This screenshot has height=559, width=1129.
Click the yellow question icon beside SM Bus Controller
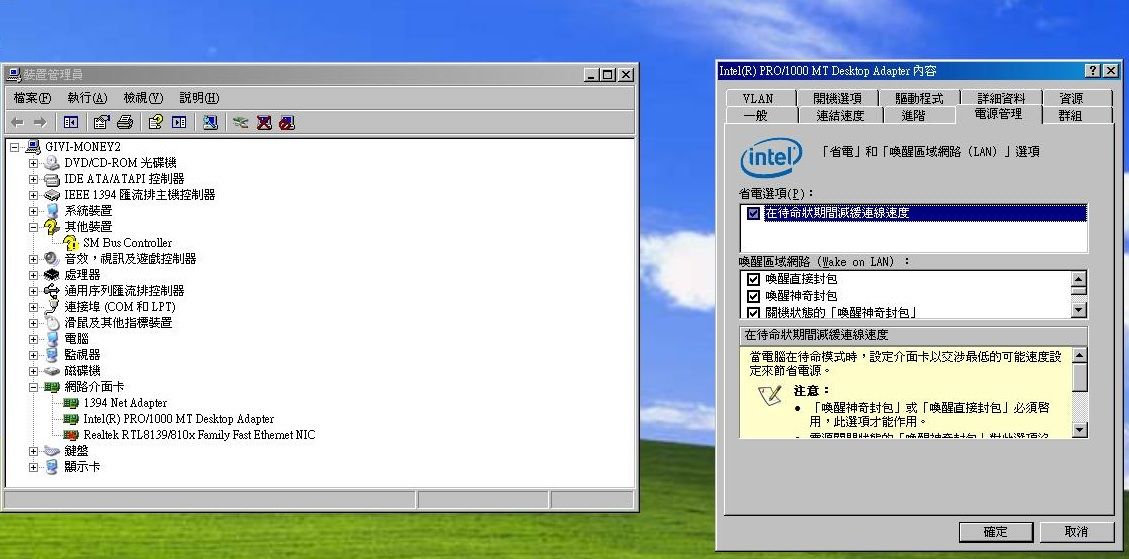71,243
